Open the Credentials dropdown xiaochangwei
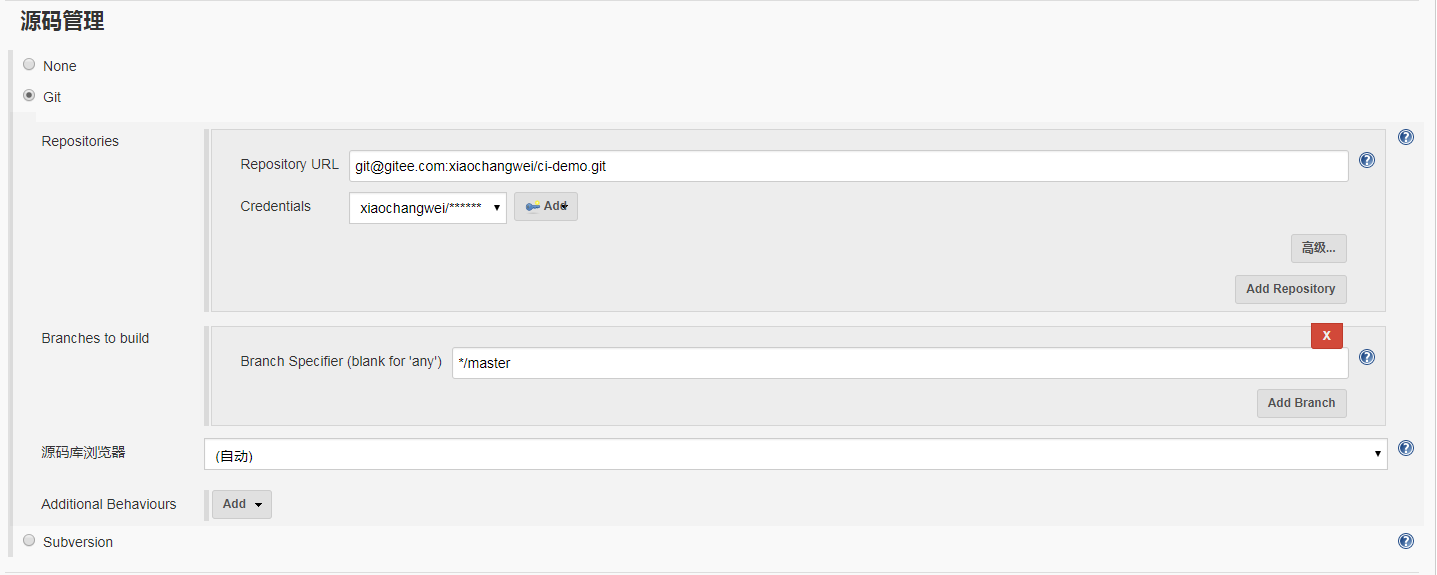Viewport: 1437px width, 575px height. [428, 208]
